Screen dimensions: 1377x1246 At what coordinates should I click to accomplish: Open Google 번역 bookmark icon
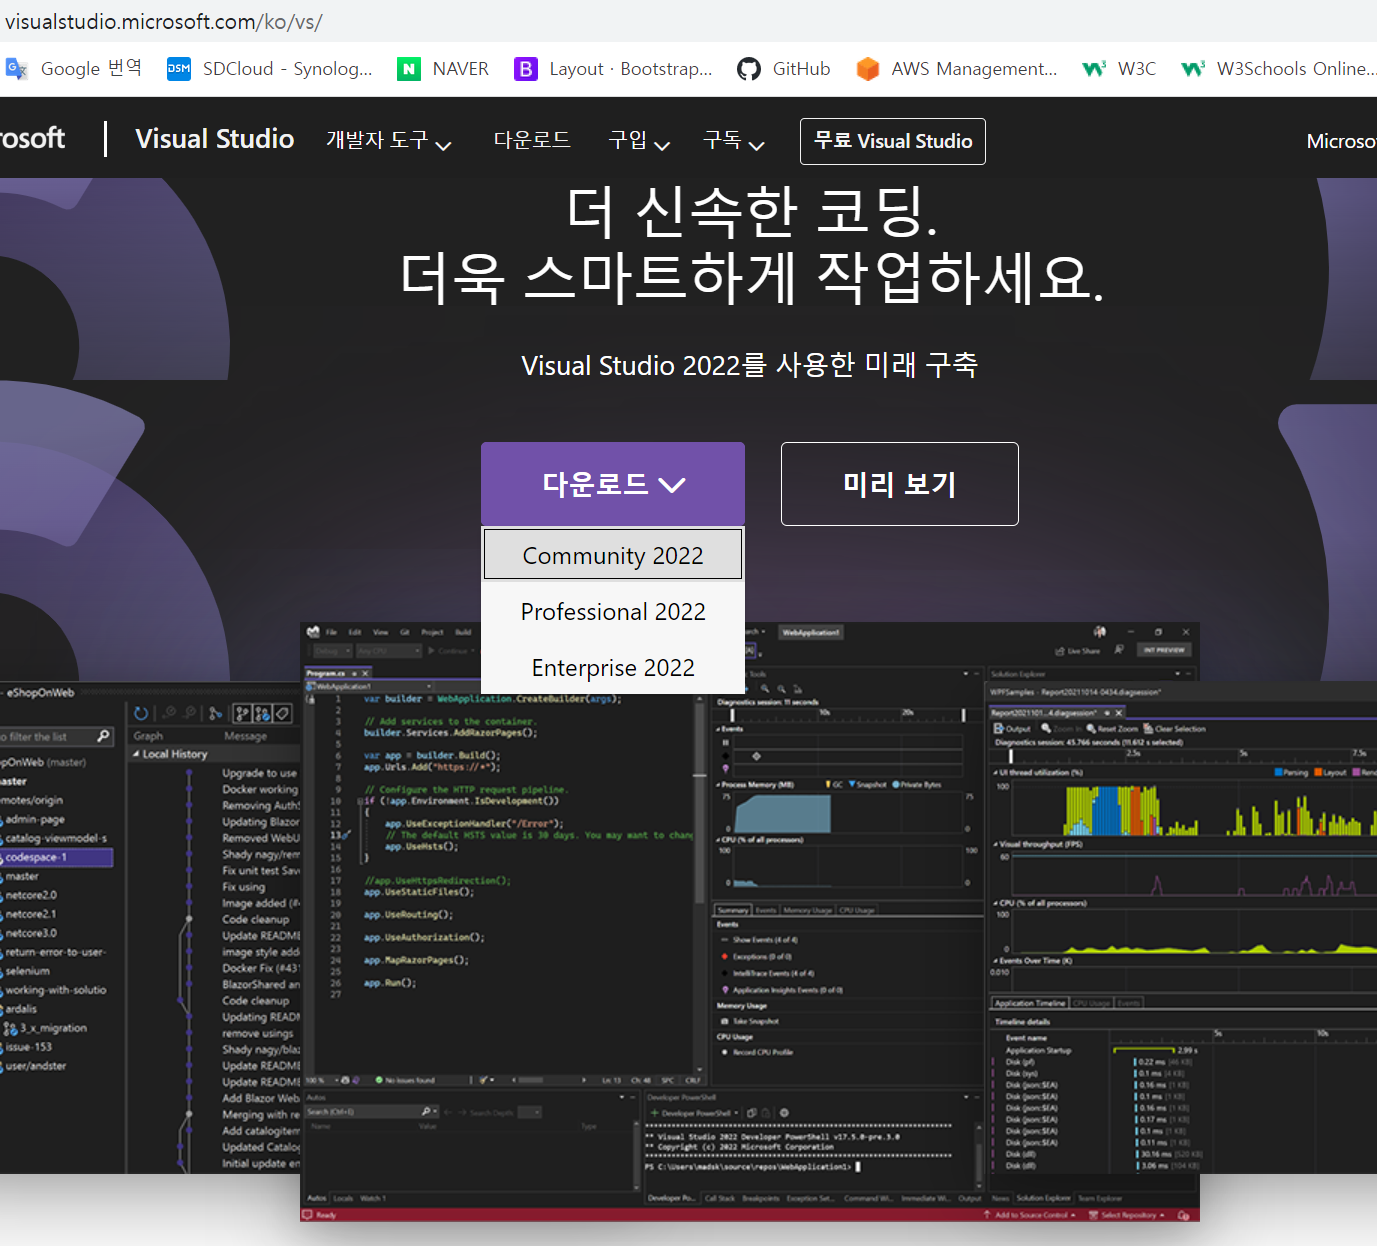pos(16,69)
